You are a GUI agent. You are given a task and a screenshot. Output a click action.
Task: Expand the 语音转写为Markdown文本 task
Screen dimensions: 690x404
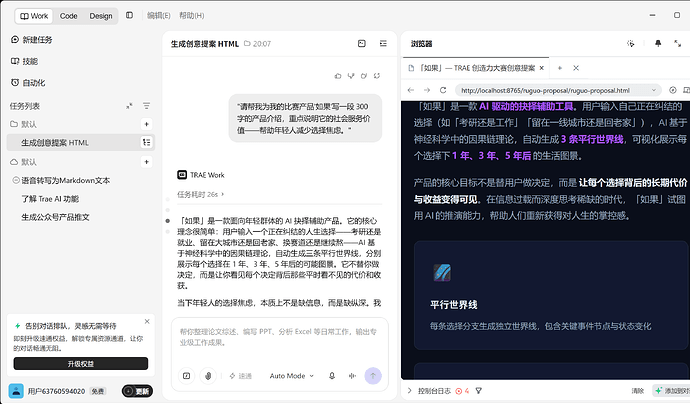tap(16, 180)
